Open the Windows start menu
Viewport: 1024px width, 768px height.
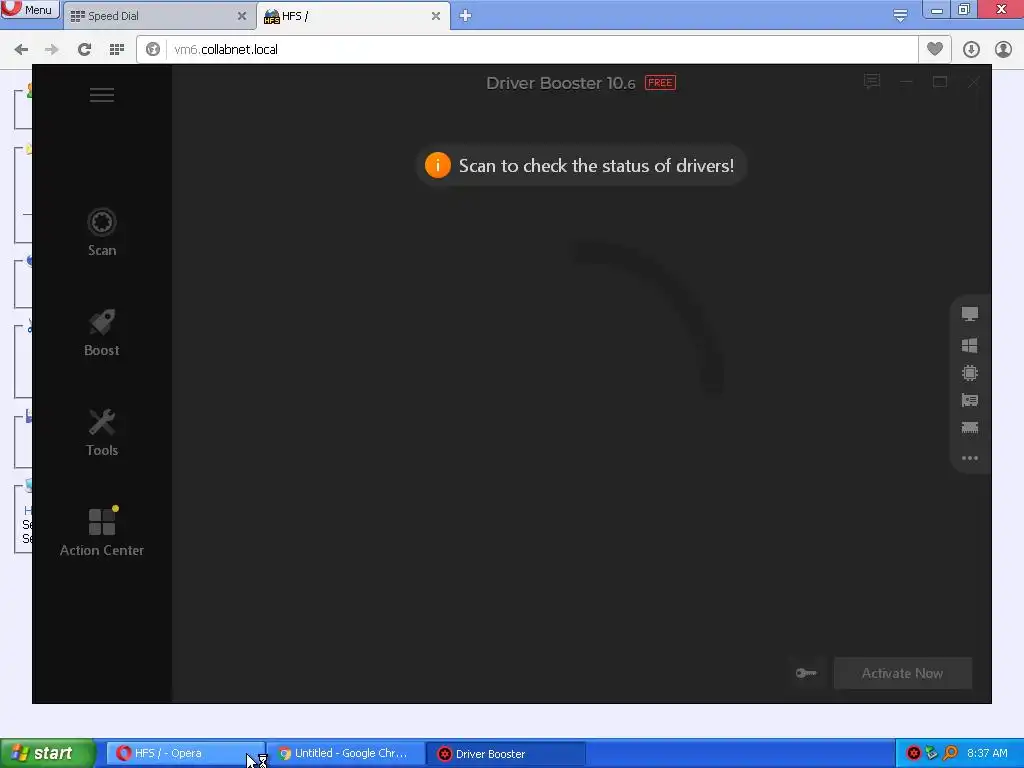click(x=48, y=754)
